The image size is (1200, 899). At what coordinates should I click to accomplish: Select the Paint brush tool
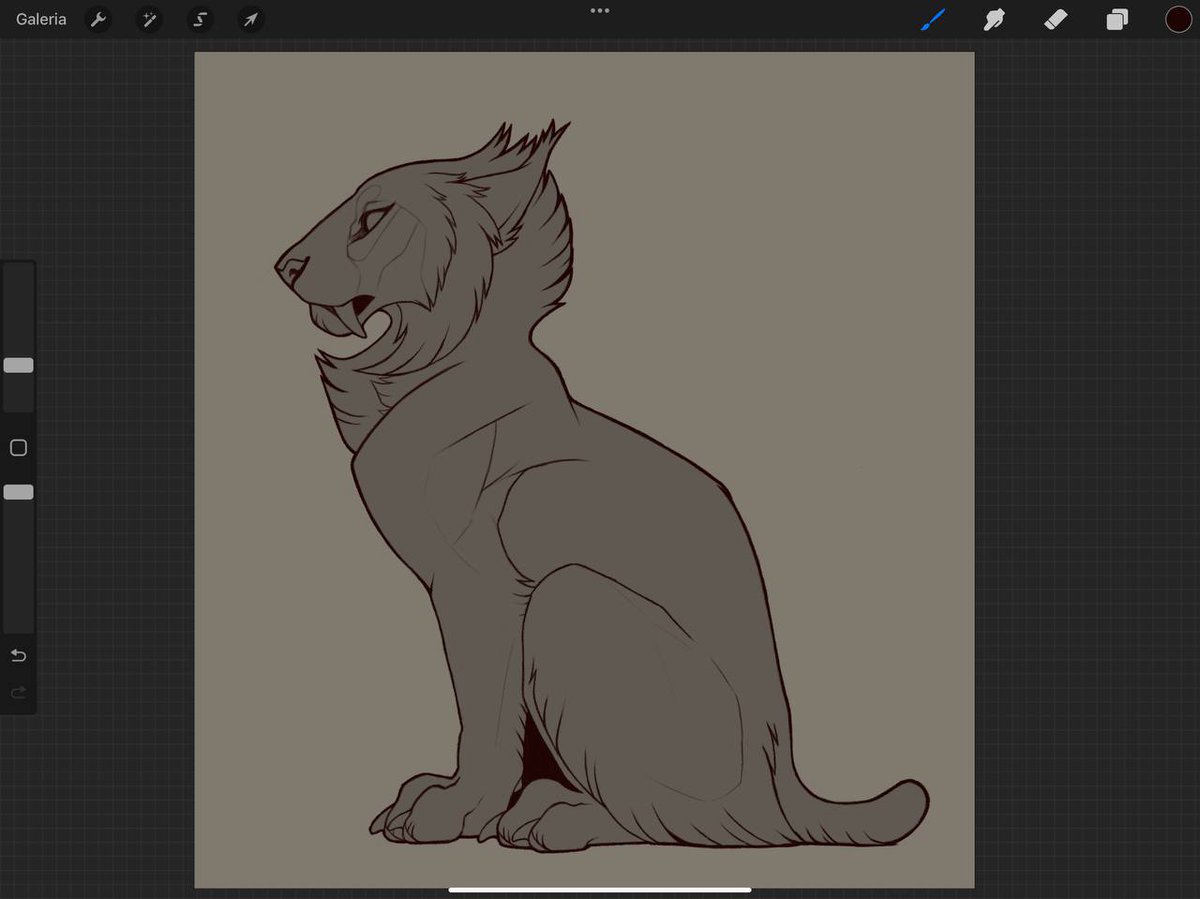tap(933, 19)
